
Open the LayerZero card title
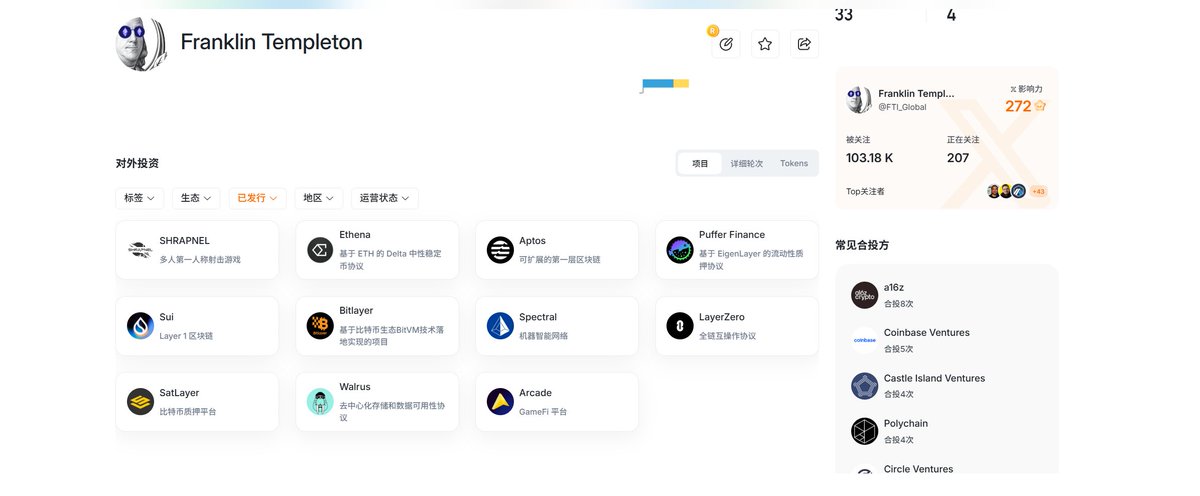tap(722, 317)
